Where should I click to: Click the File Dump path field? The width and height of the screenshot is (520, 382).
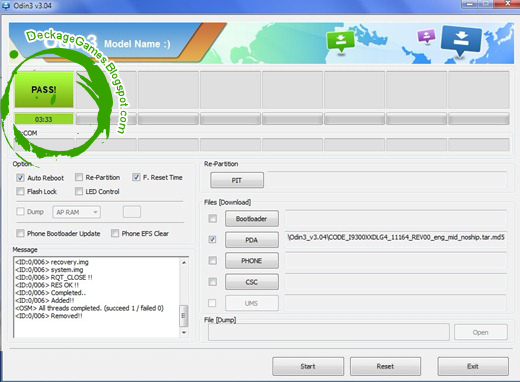pos(329,332)
